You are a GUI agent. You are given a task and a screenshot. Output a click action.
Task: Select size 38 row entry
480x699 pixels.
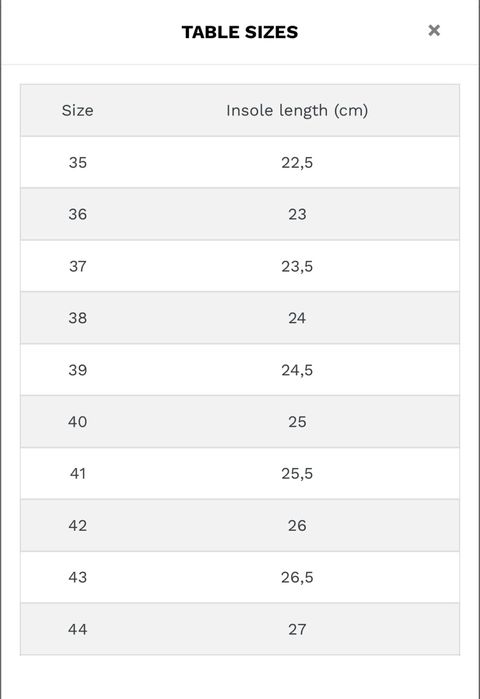[78, 318]
